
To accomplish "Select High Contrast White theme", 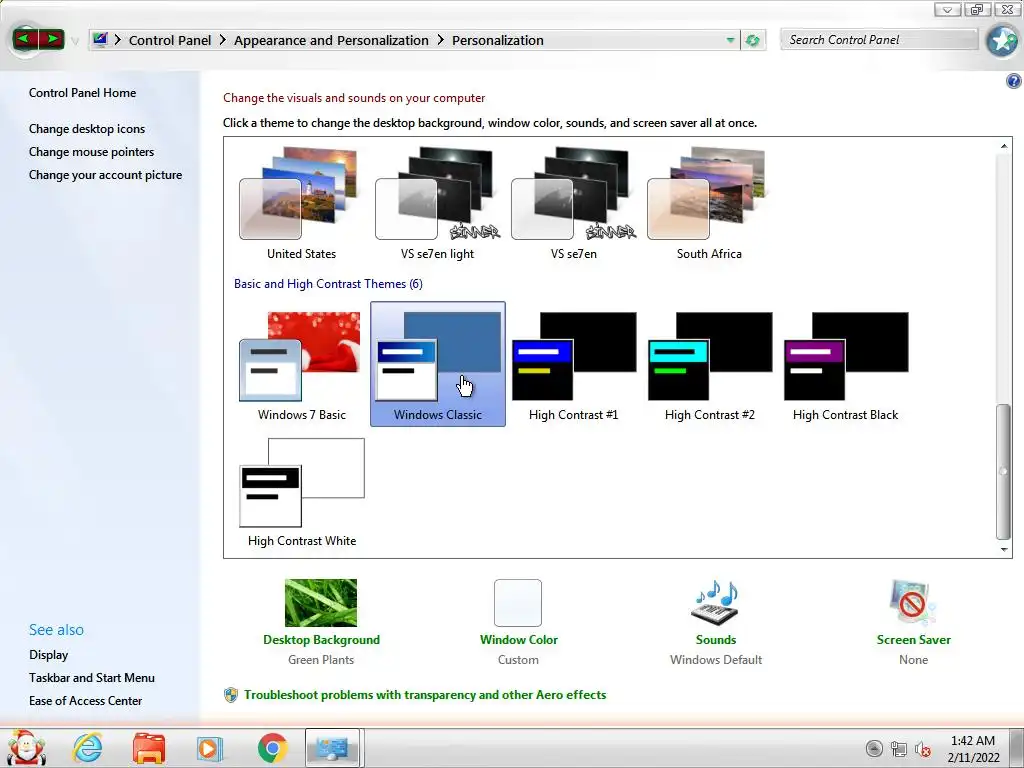I will 301,491.
